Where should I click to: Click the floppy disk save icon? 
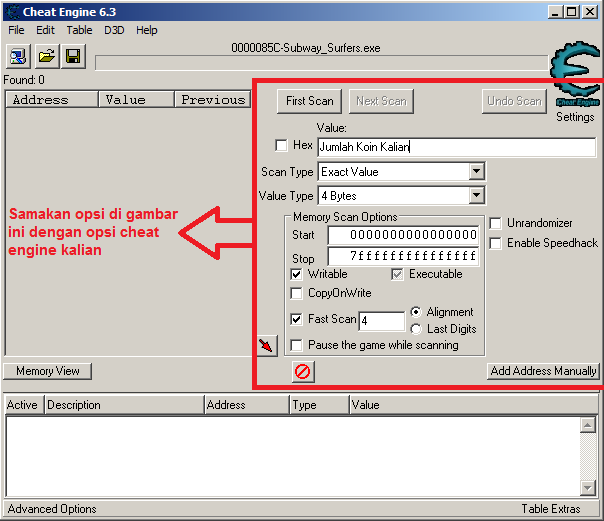coord(73,56)
